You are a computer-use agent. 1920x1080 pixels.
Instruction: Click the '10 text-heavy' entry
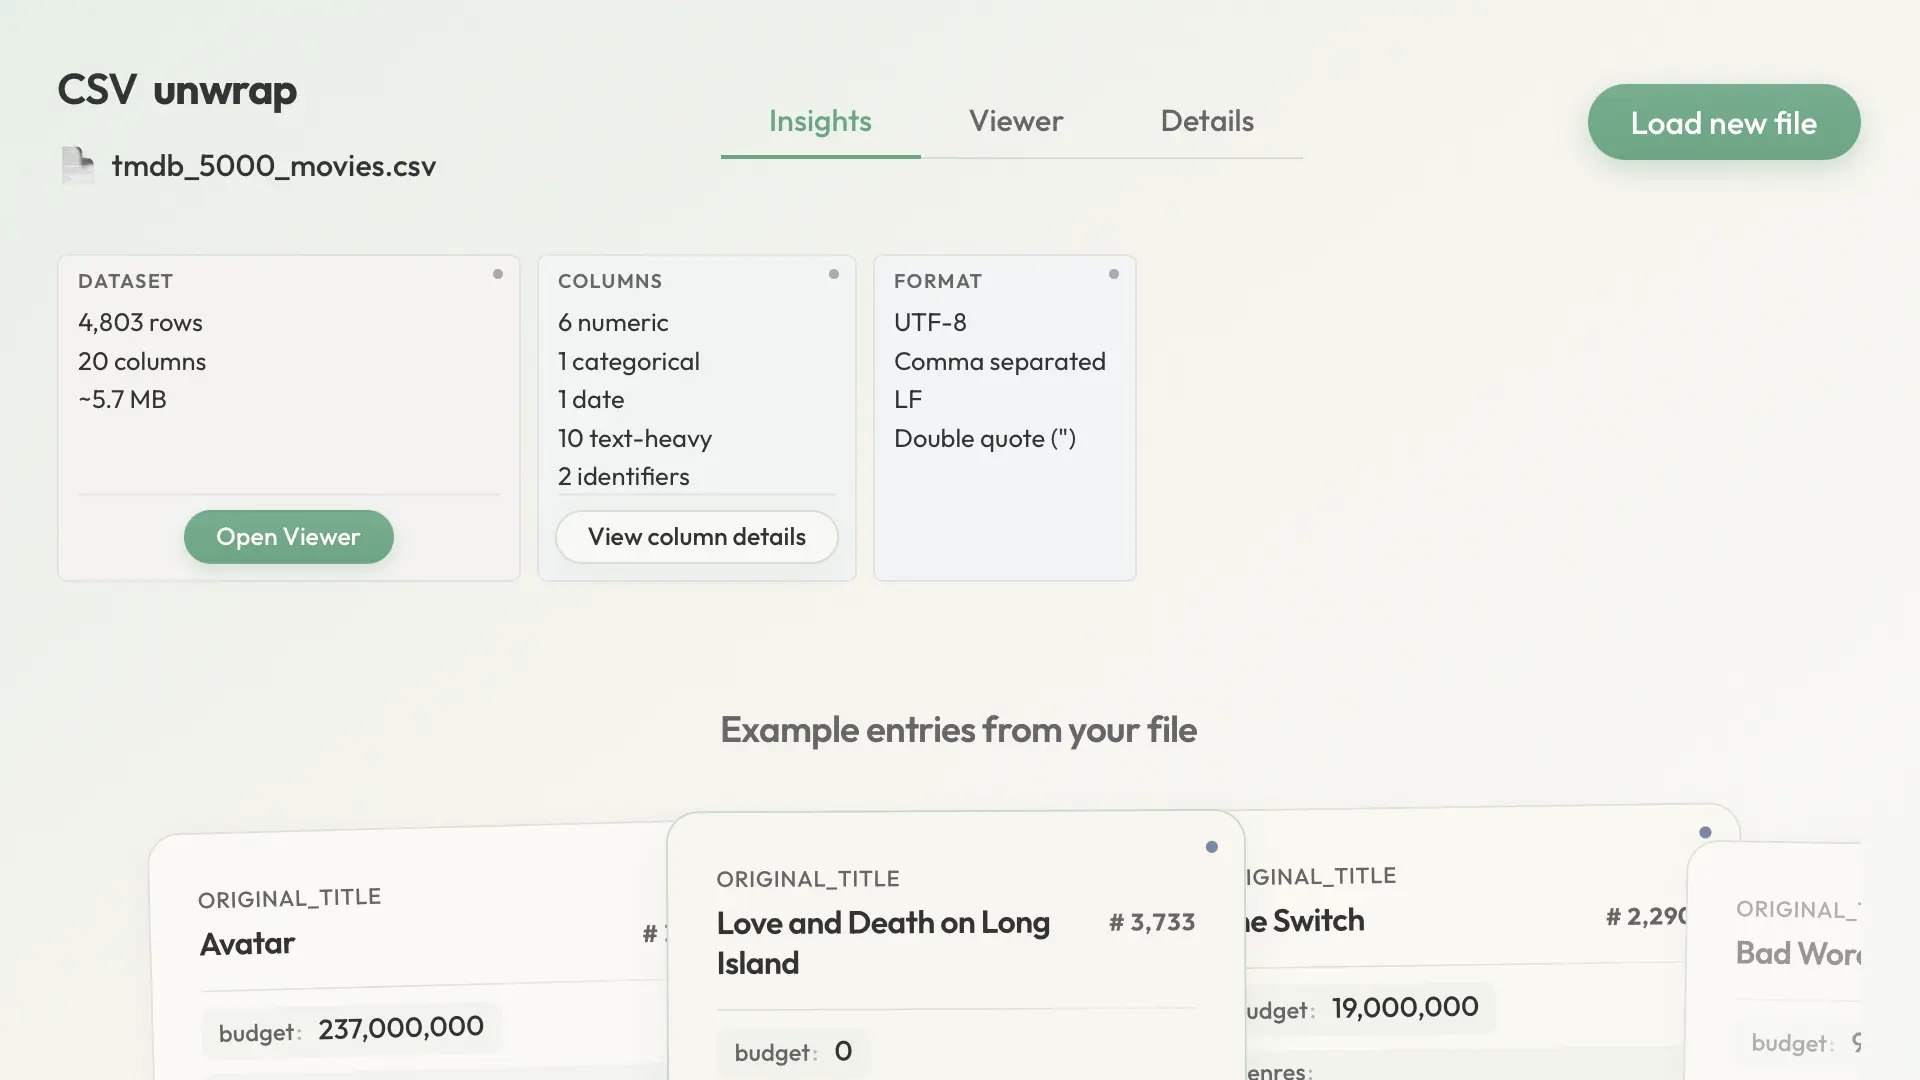(635, 438)
